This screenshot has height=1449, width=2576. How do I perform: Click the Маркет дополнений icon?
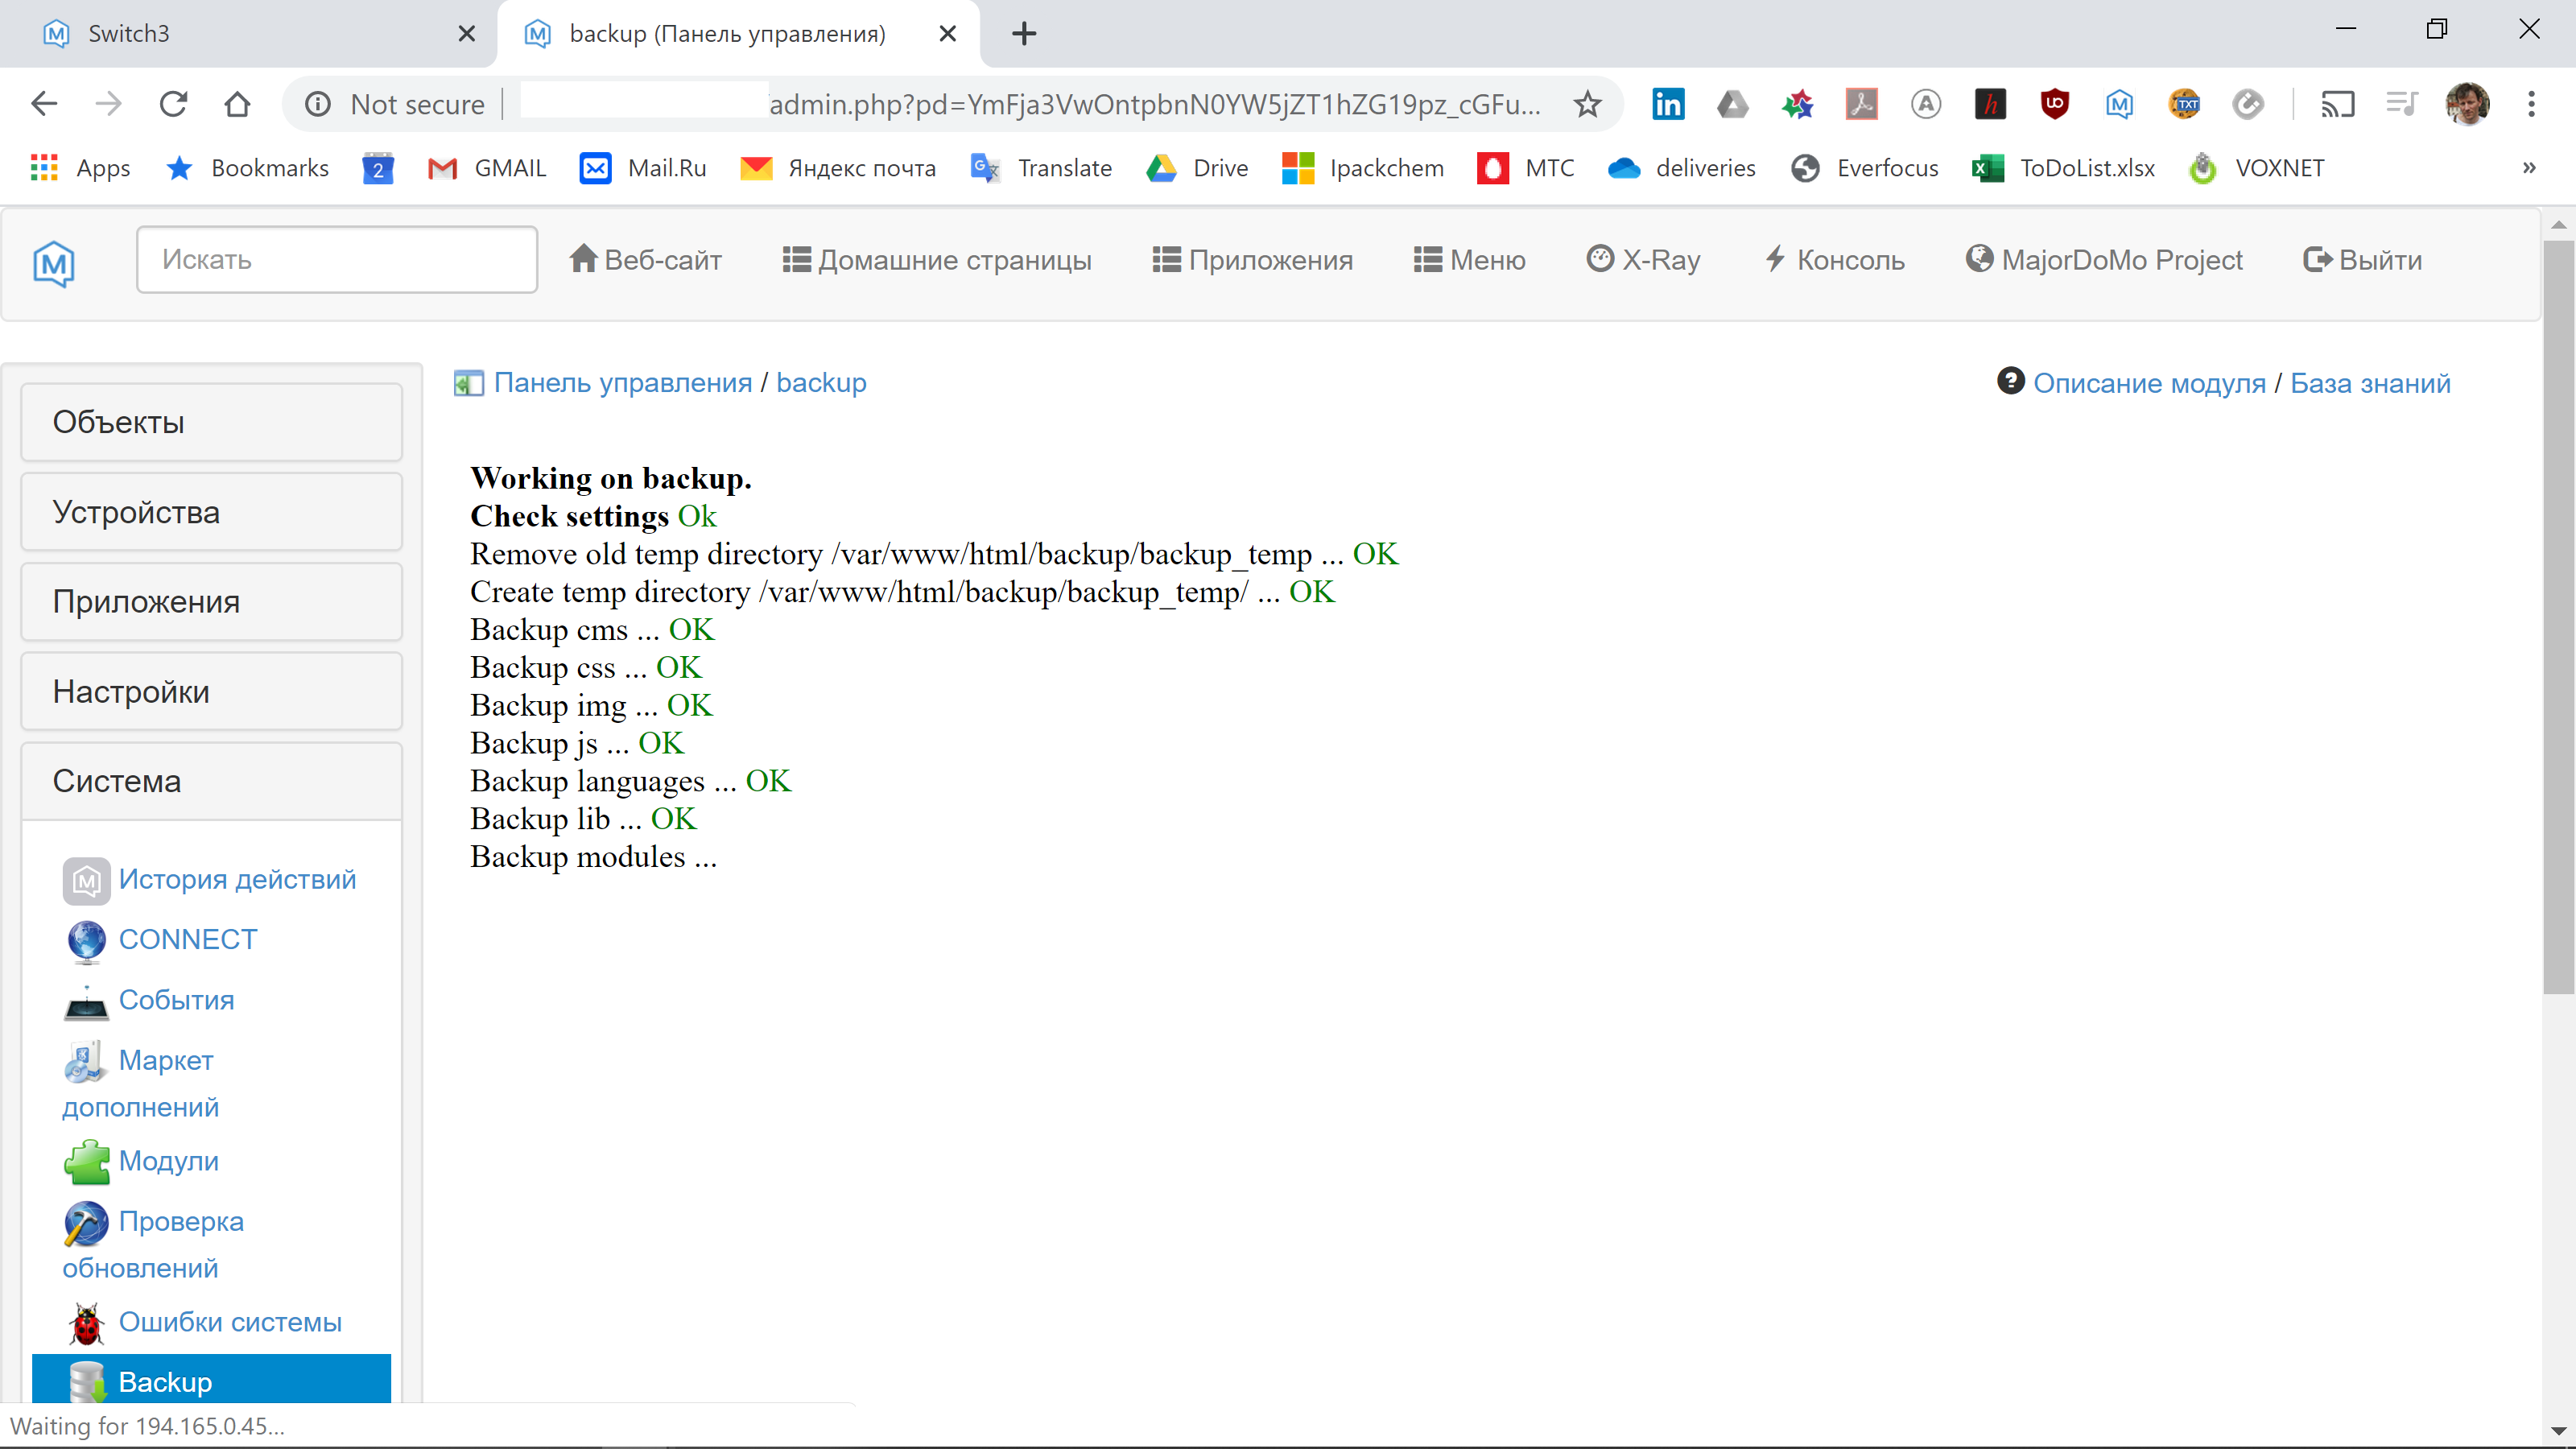(84, 1061)
